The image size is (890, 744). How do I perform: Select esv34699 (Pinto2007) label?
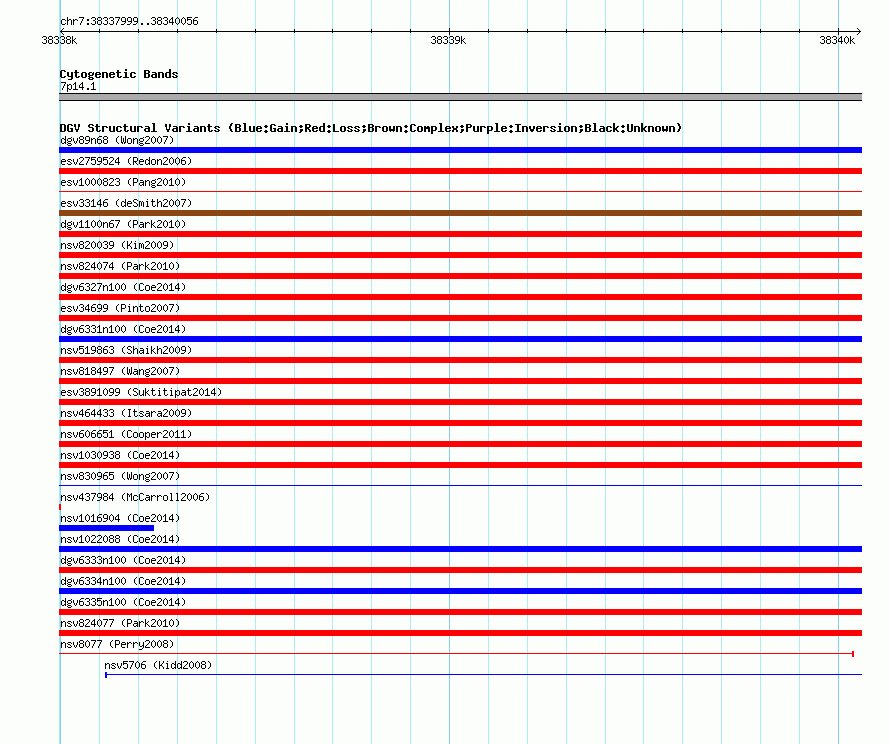click(x=120, y=308)
